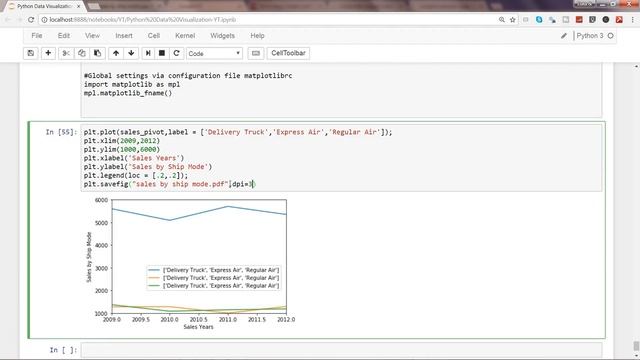640x360 pixels.
Task: Reload the page in browser
Action: 31,20
